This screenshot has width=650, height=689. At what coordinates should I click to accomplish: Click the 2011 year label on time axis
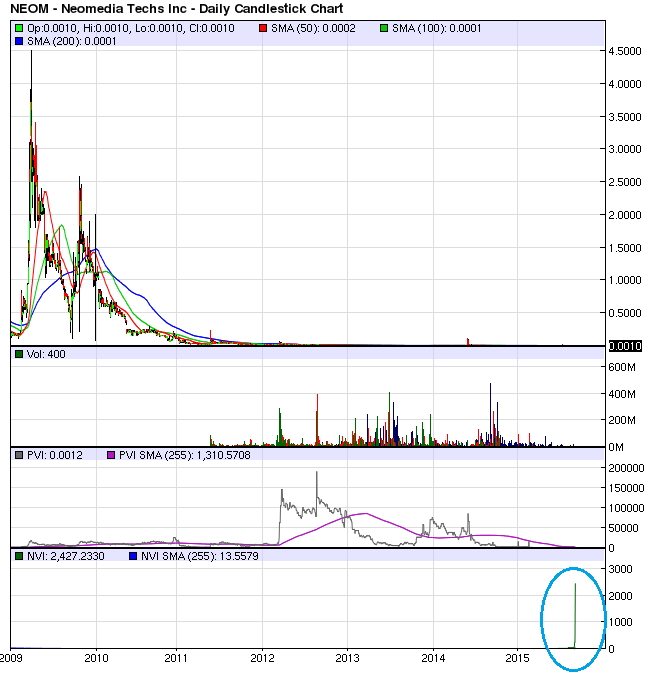pyautogui.click(x=176, y=658)
